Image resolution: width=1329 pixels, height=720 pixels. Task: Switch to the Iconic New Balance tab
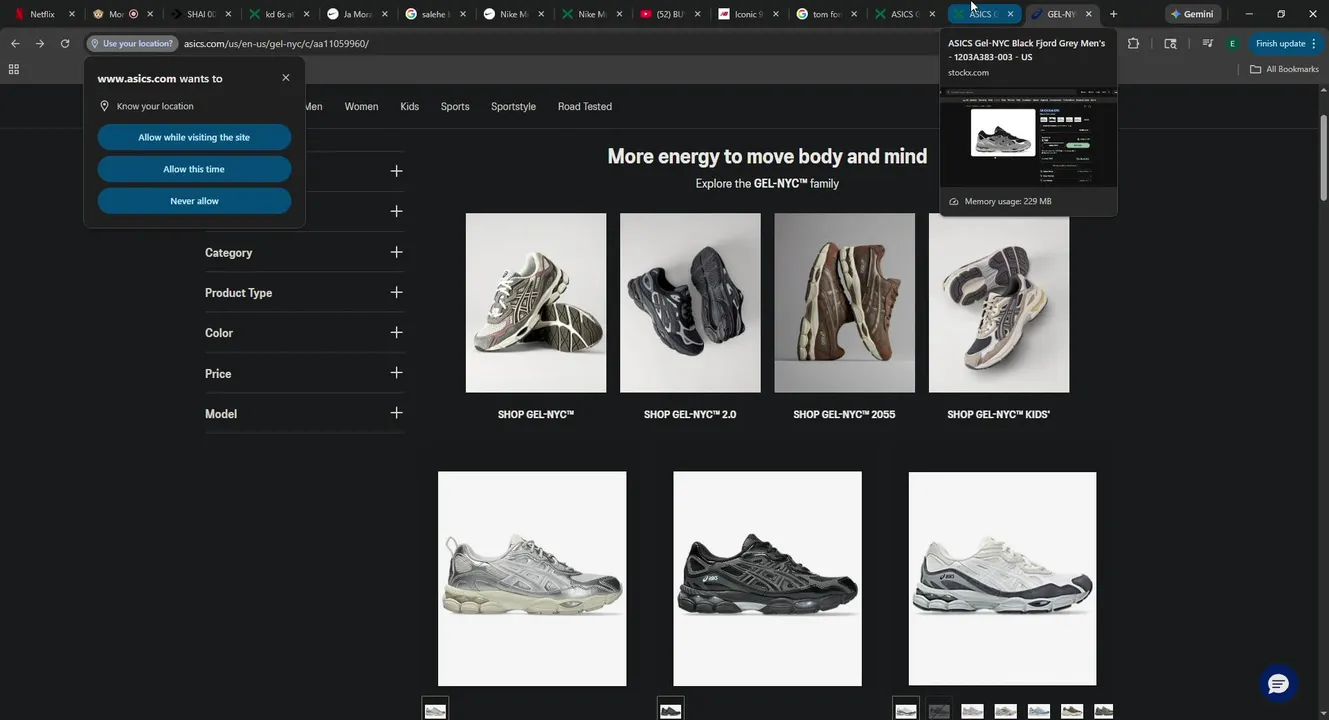click(747, 14)
